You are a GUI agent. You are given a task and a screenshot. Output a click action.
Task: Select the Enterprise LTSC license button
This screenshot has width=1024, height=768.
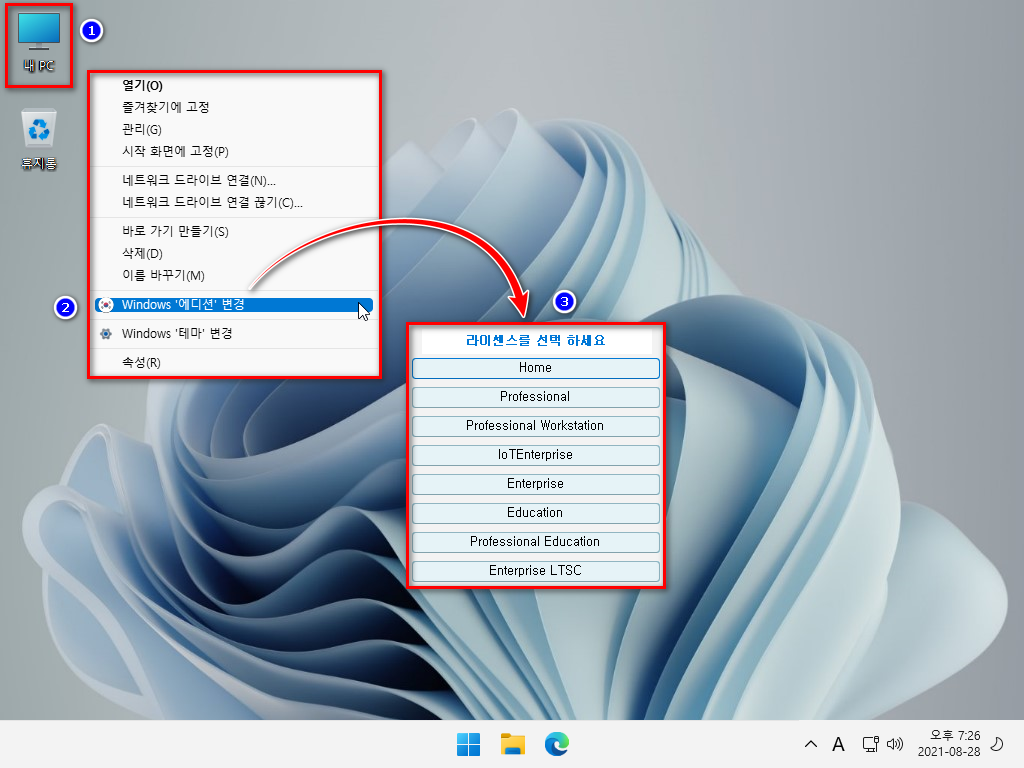click(x=536, y=571)
